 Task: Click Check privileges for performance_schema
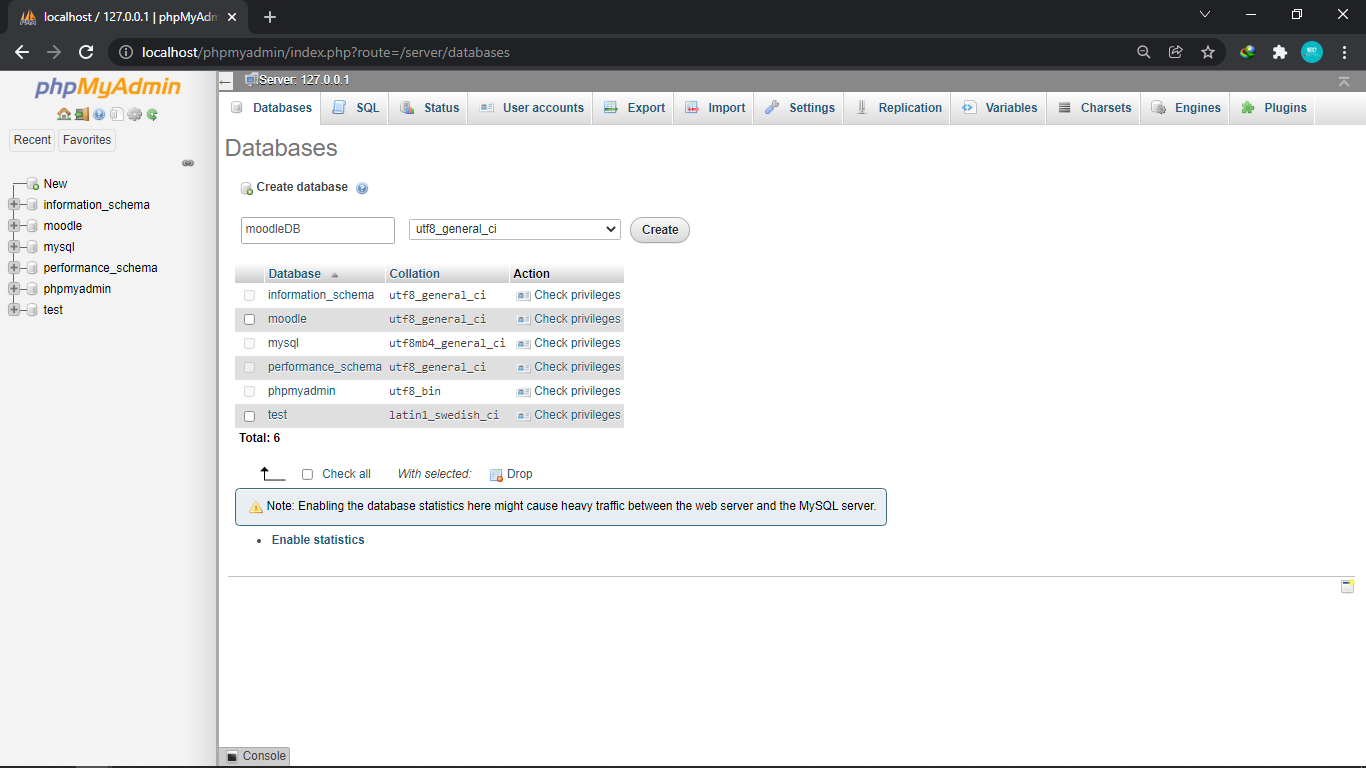[577, 367]
